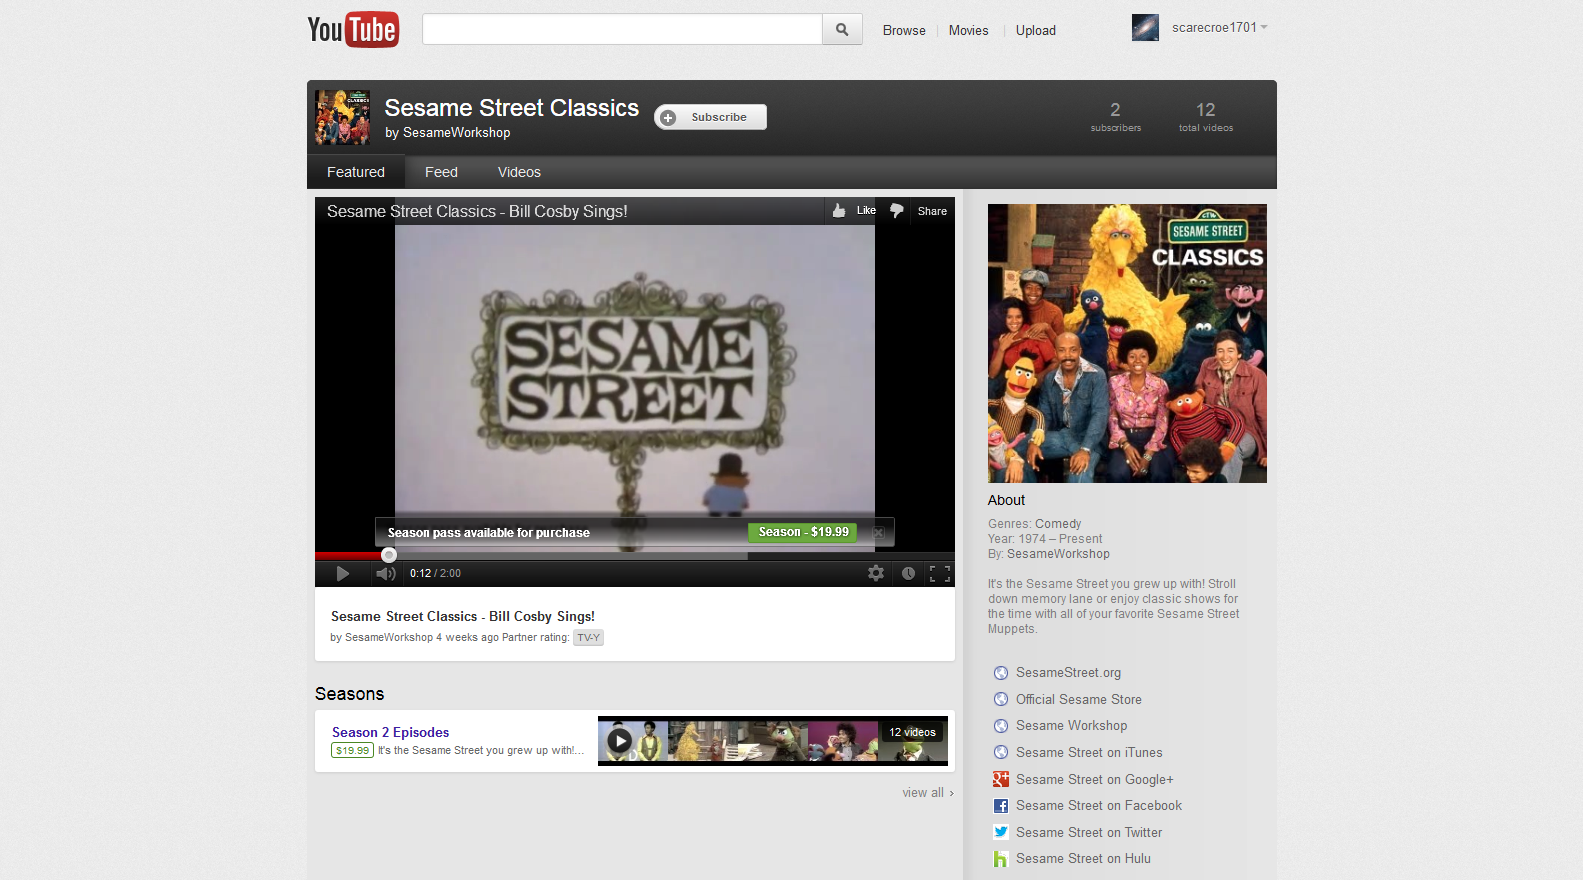Buy Season pass for $19.99
The height and width of the screenshot is (880, 1583).
[x=803, y=532]
